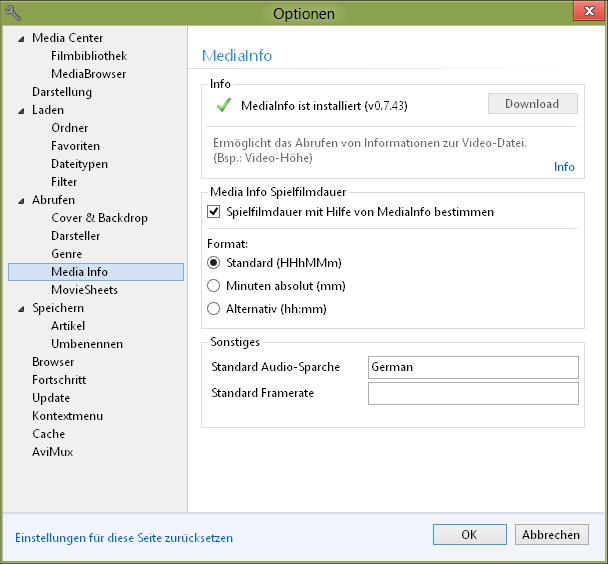Select the Media Info tree item
The image size is (608, 564).
pyautogui.click(x=96, y=272)
